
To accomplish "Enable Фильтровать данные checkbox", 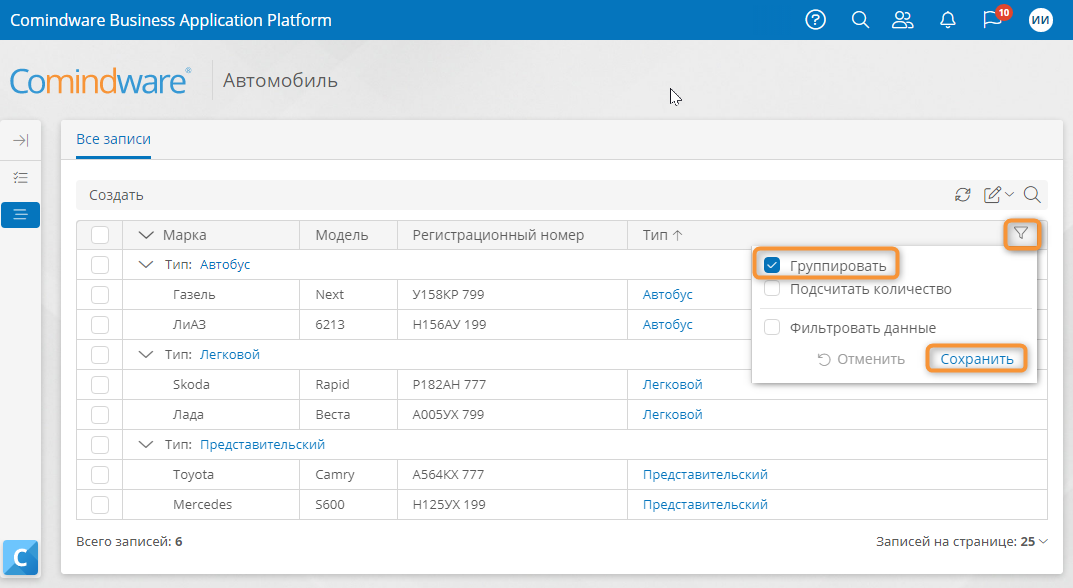I will click(772, 328).
